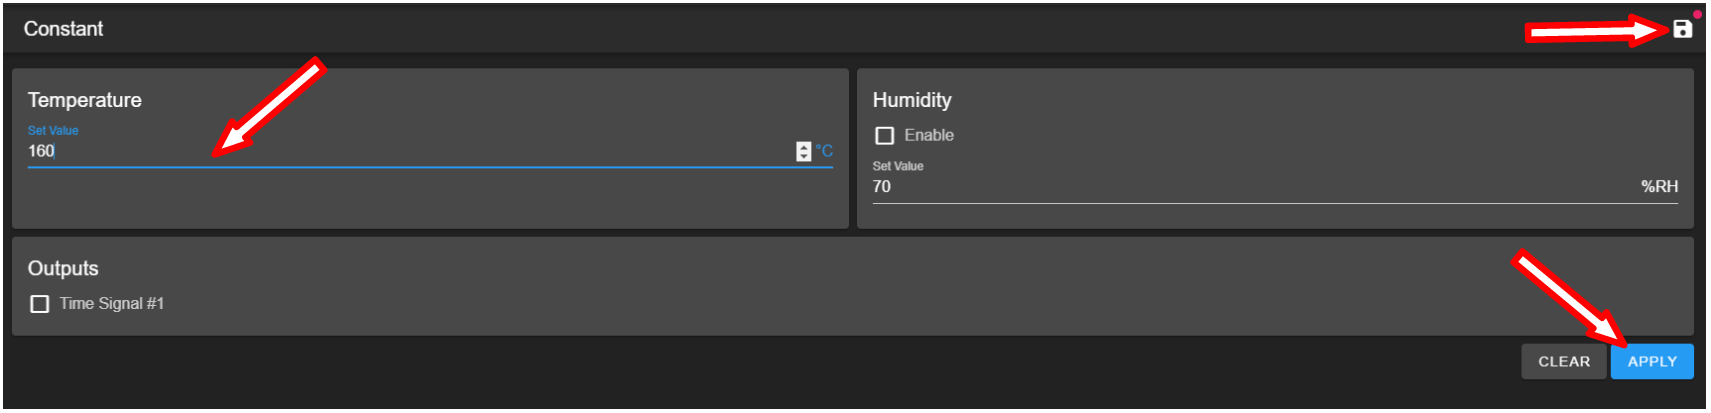This screenshot has width=1711, height=413.
Task: Click the APPLY button
Action: pyautogui.click(x=1652, y=362)
